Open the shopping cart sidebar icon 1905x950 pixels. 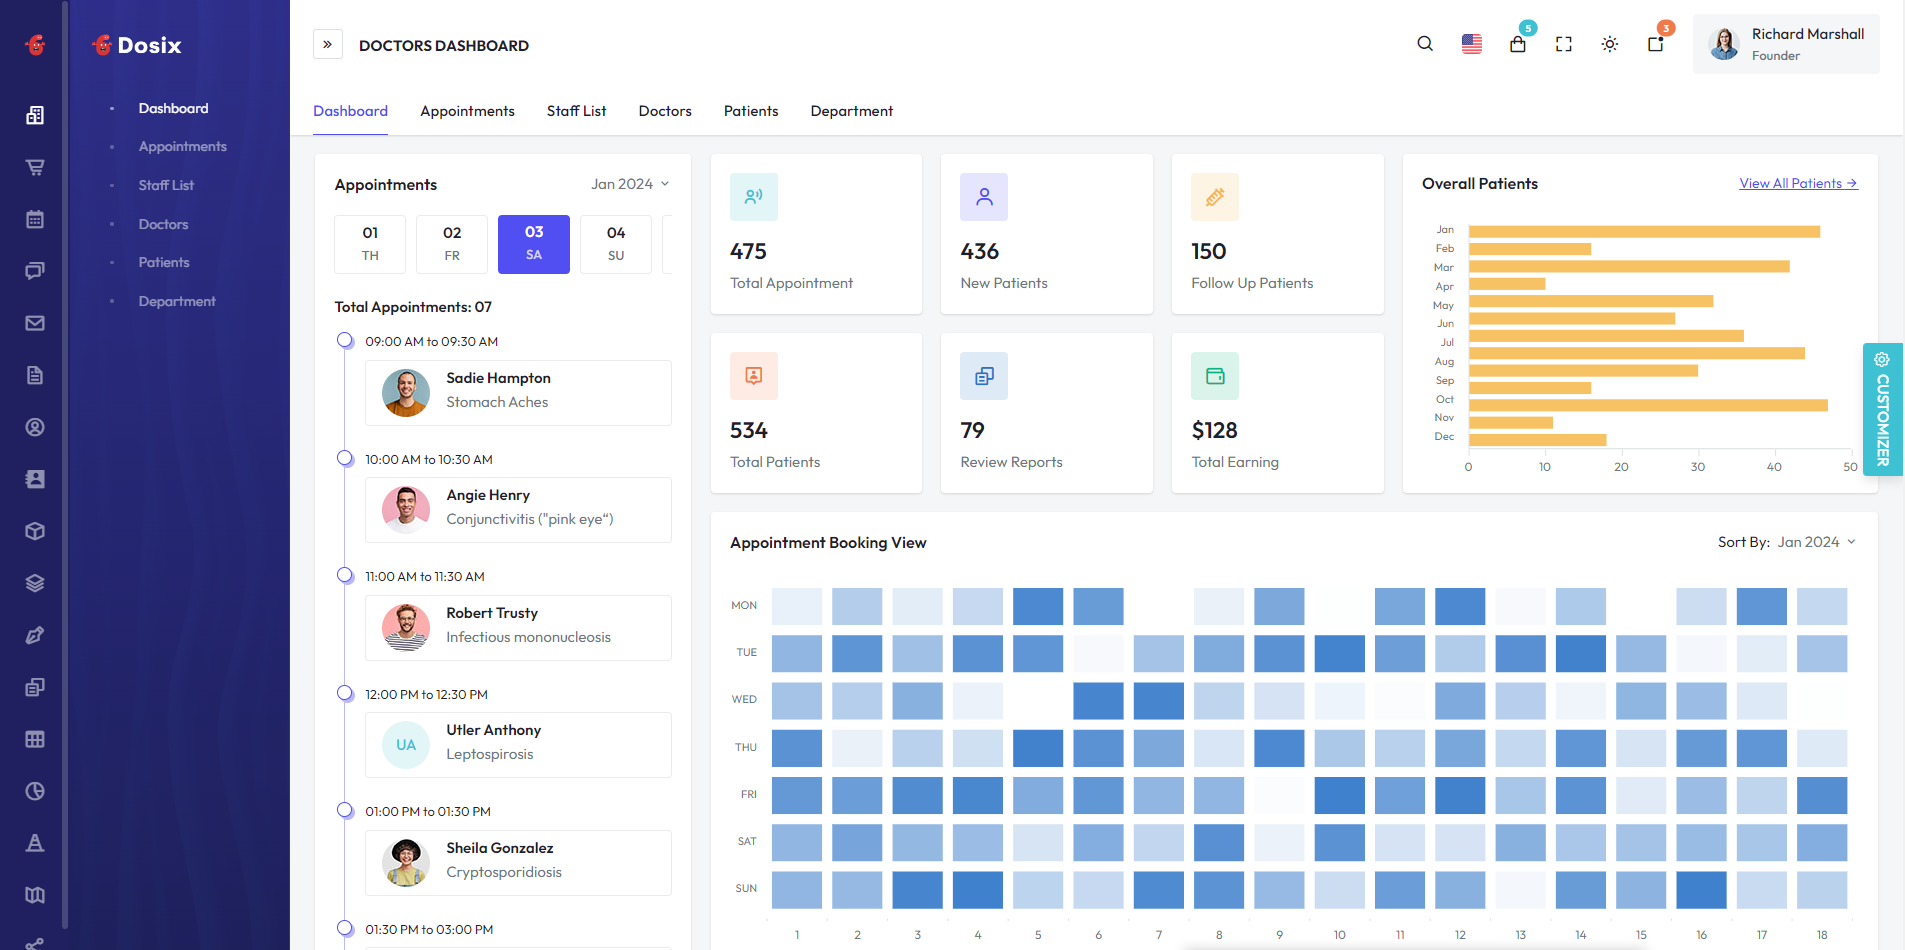35,167
